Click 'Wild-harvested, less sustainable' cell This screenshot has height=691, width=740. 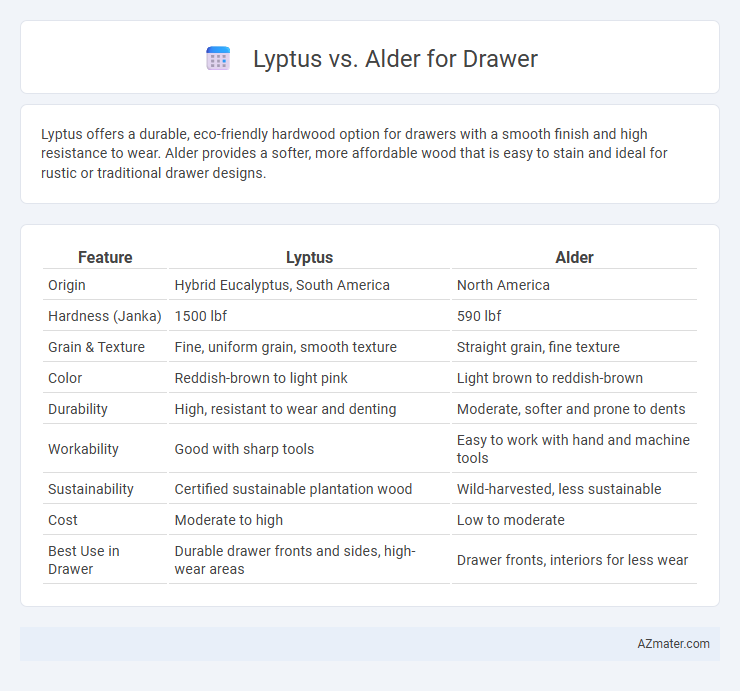coord(559,489)
